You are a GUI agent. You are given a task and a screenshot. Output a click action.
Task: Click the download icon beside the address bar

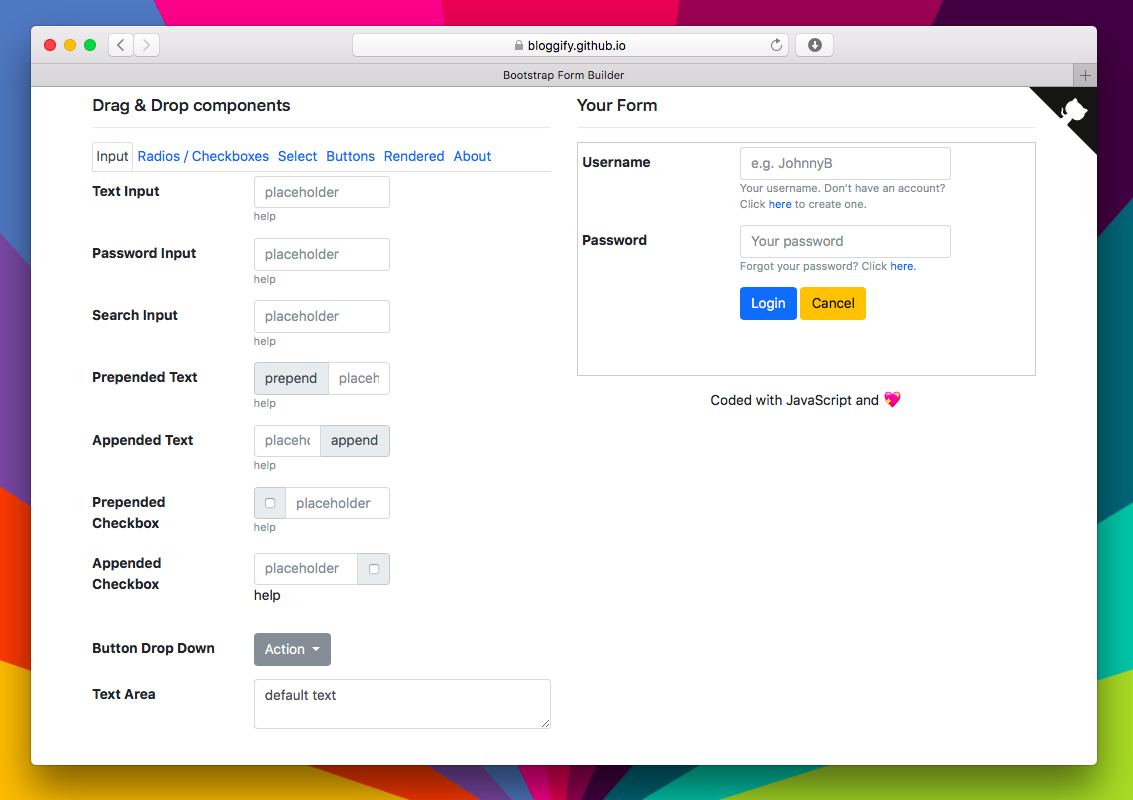(813, 44)
